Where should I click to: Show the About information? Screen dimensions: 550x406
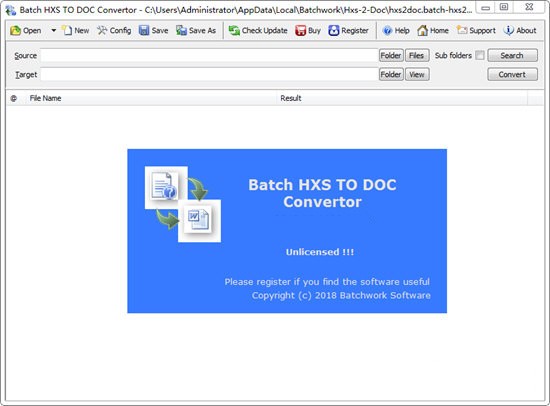[x=520, y=31]
